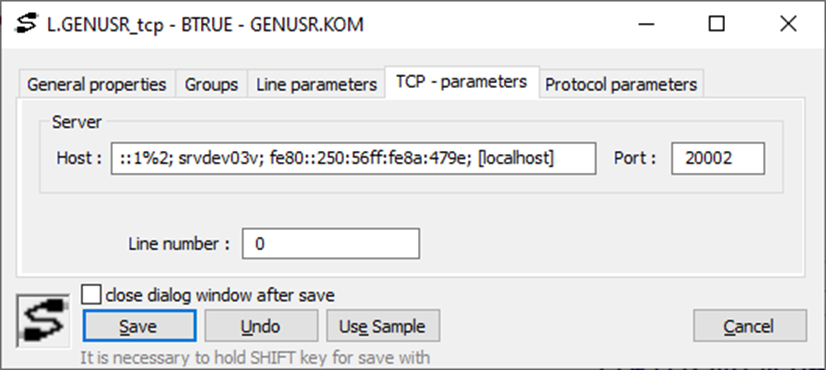The height and width of the screenshot is (370, 826).
Task: Focus the Host address input field
Action: click(x=353, y=158)
